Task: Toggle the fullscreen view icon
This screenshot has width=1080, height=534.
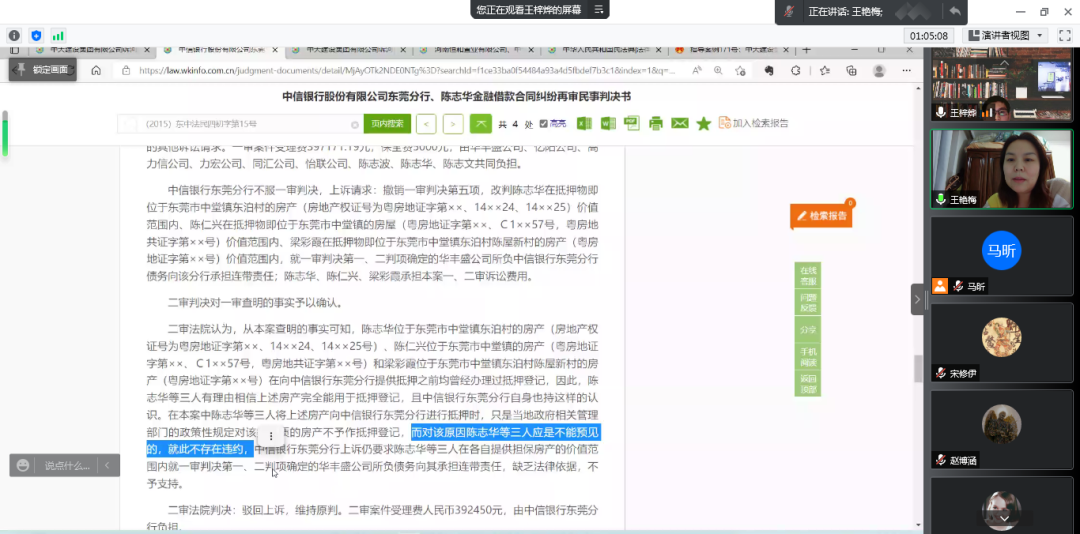Action: (1065, 35)
